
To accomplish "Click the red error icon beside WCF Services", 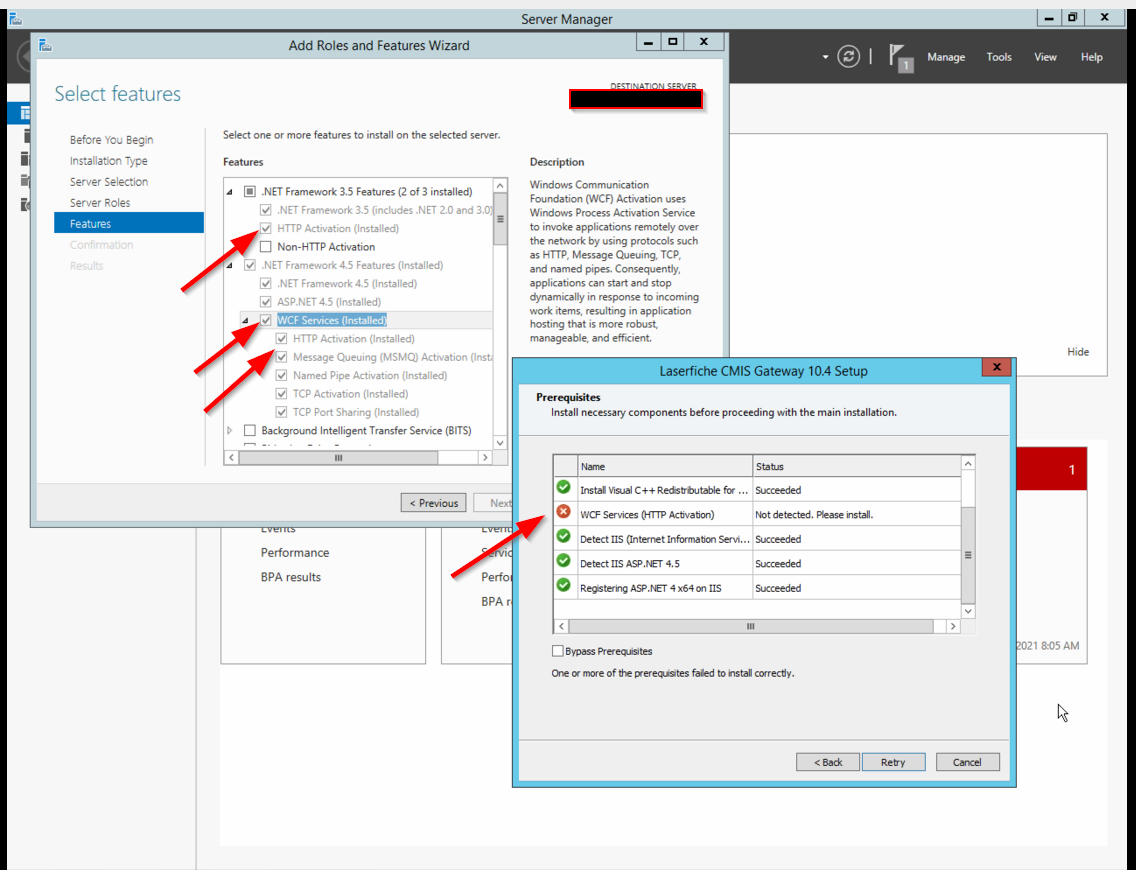I will 564,513.
